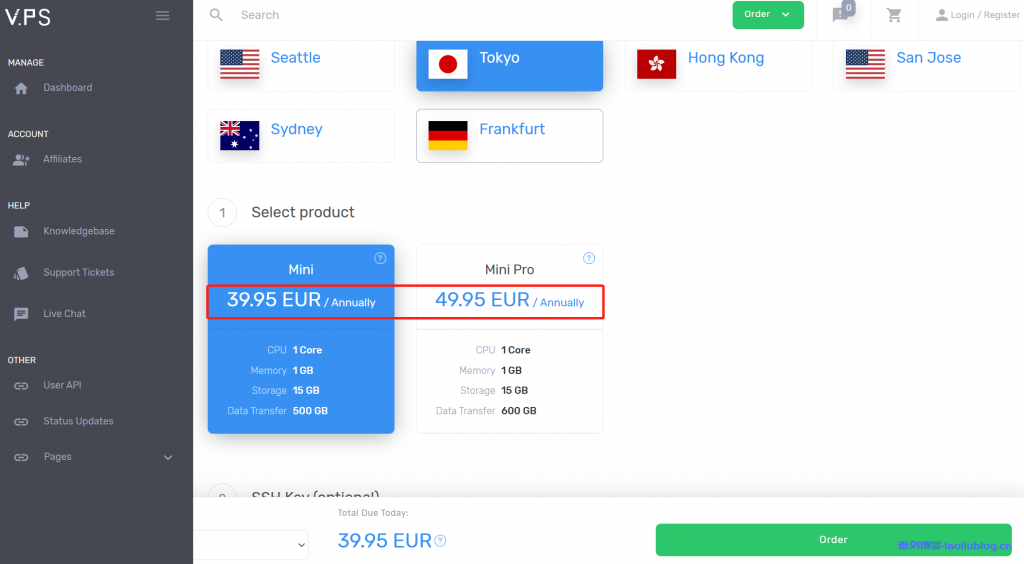Click the Dashboard home icon
Viewport: 1024px width, 564px height.
[x=22, y=88]
